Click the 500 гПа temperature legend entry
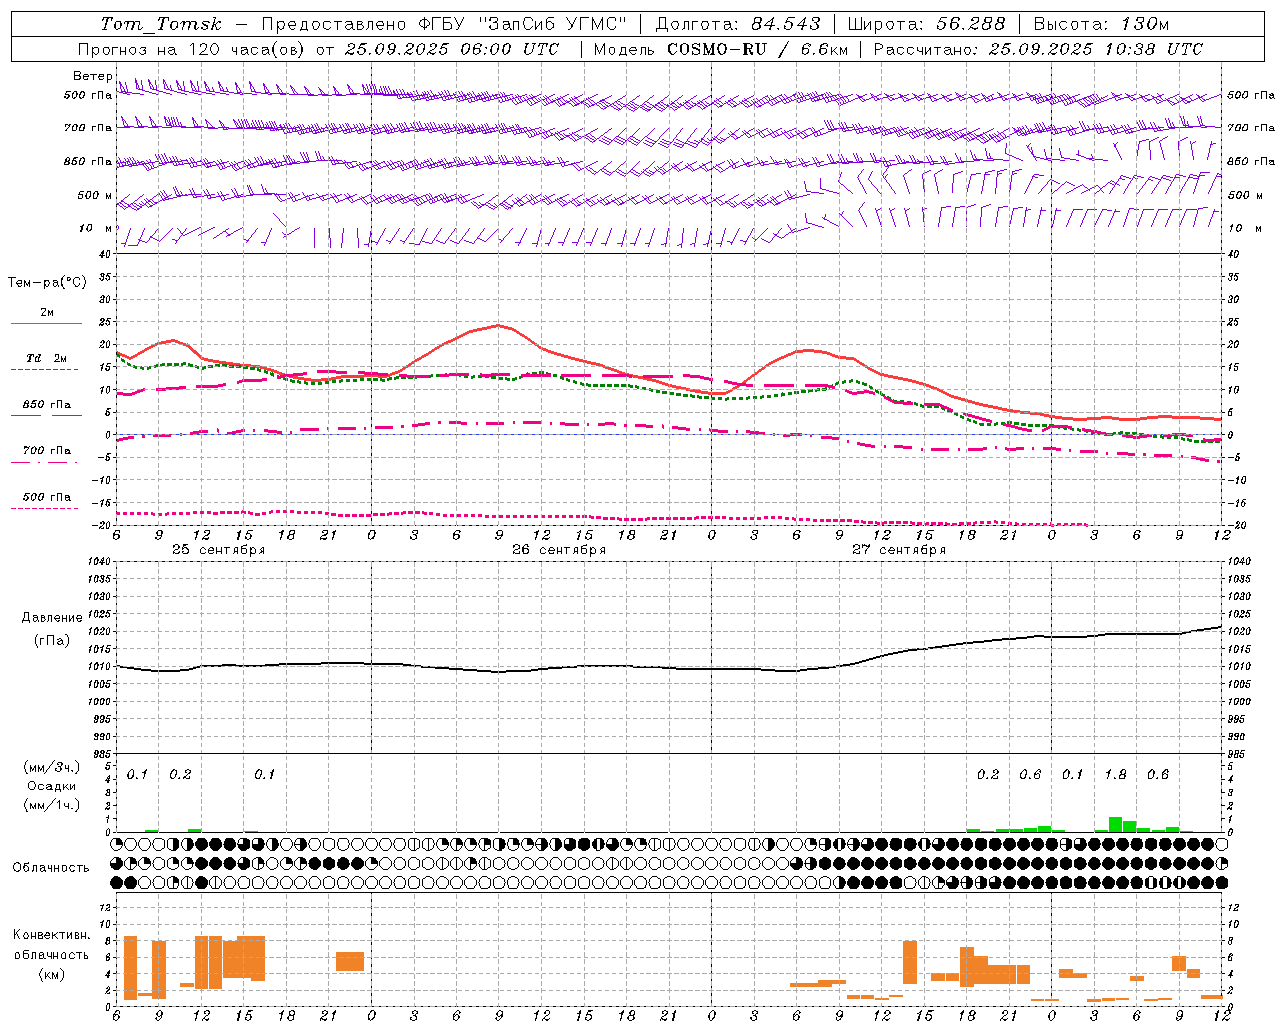Viewport: 1280px width, 1024px height. 46,497
